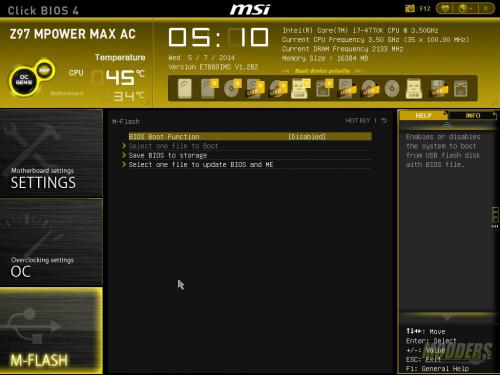Screen dimensions: 500x375
Task: Click the HOT KEY label
Action: point(358,121)
